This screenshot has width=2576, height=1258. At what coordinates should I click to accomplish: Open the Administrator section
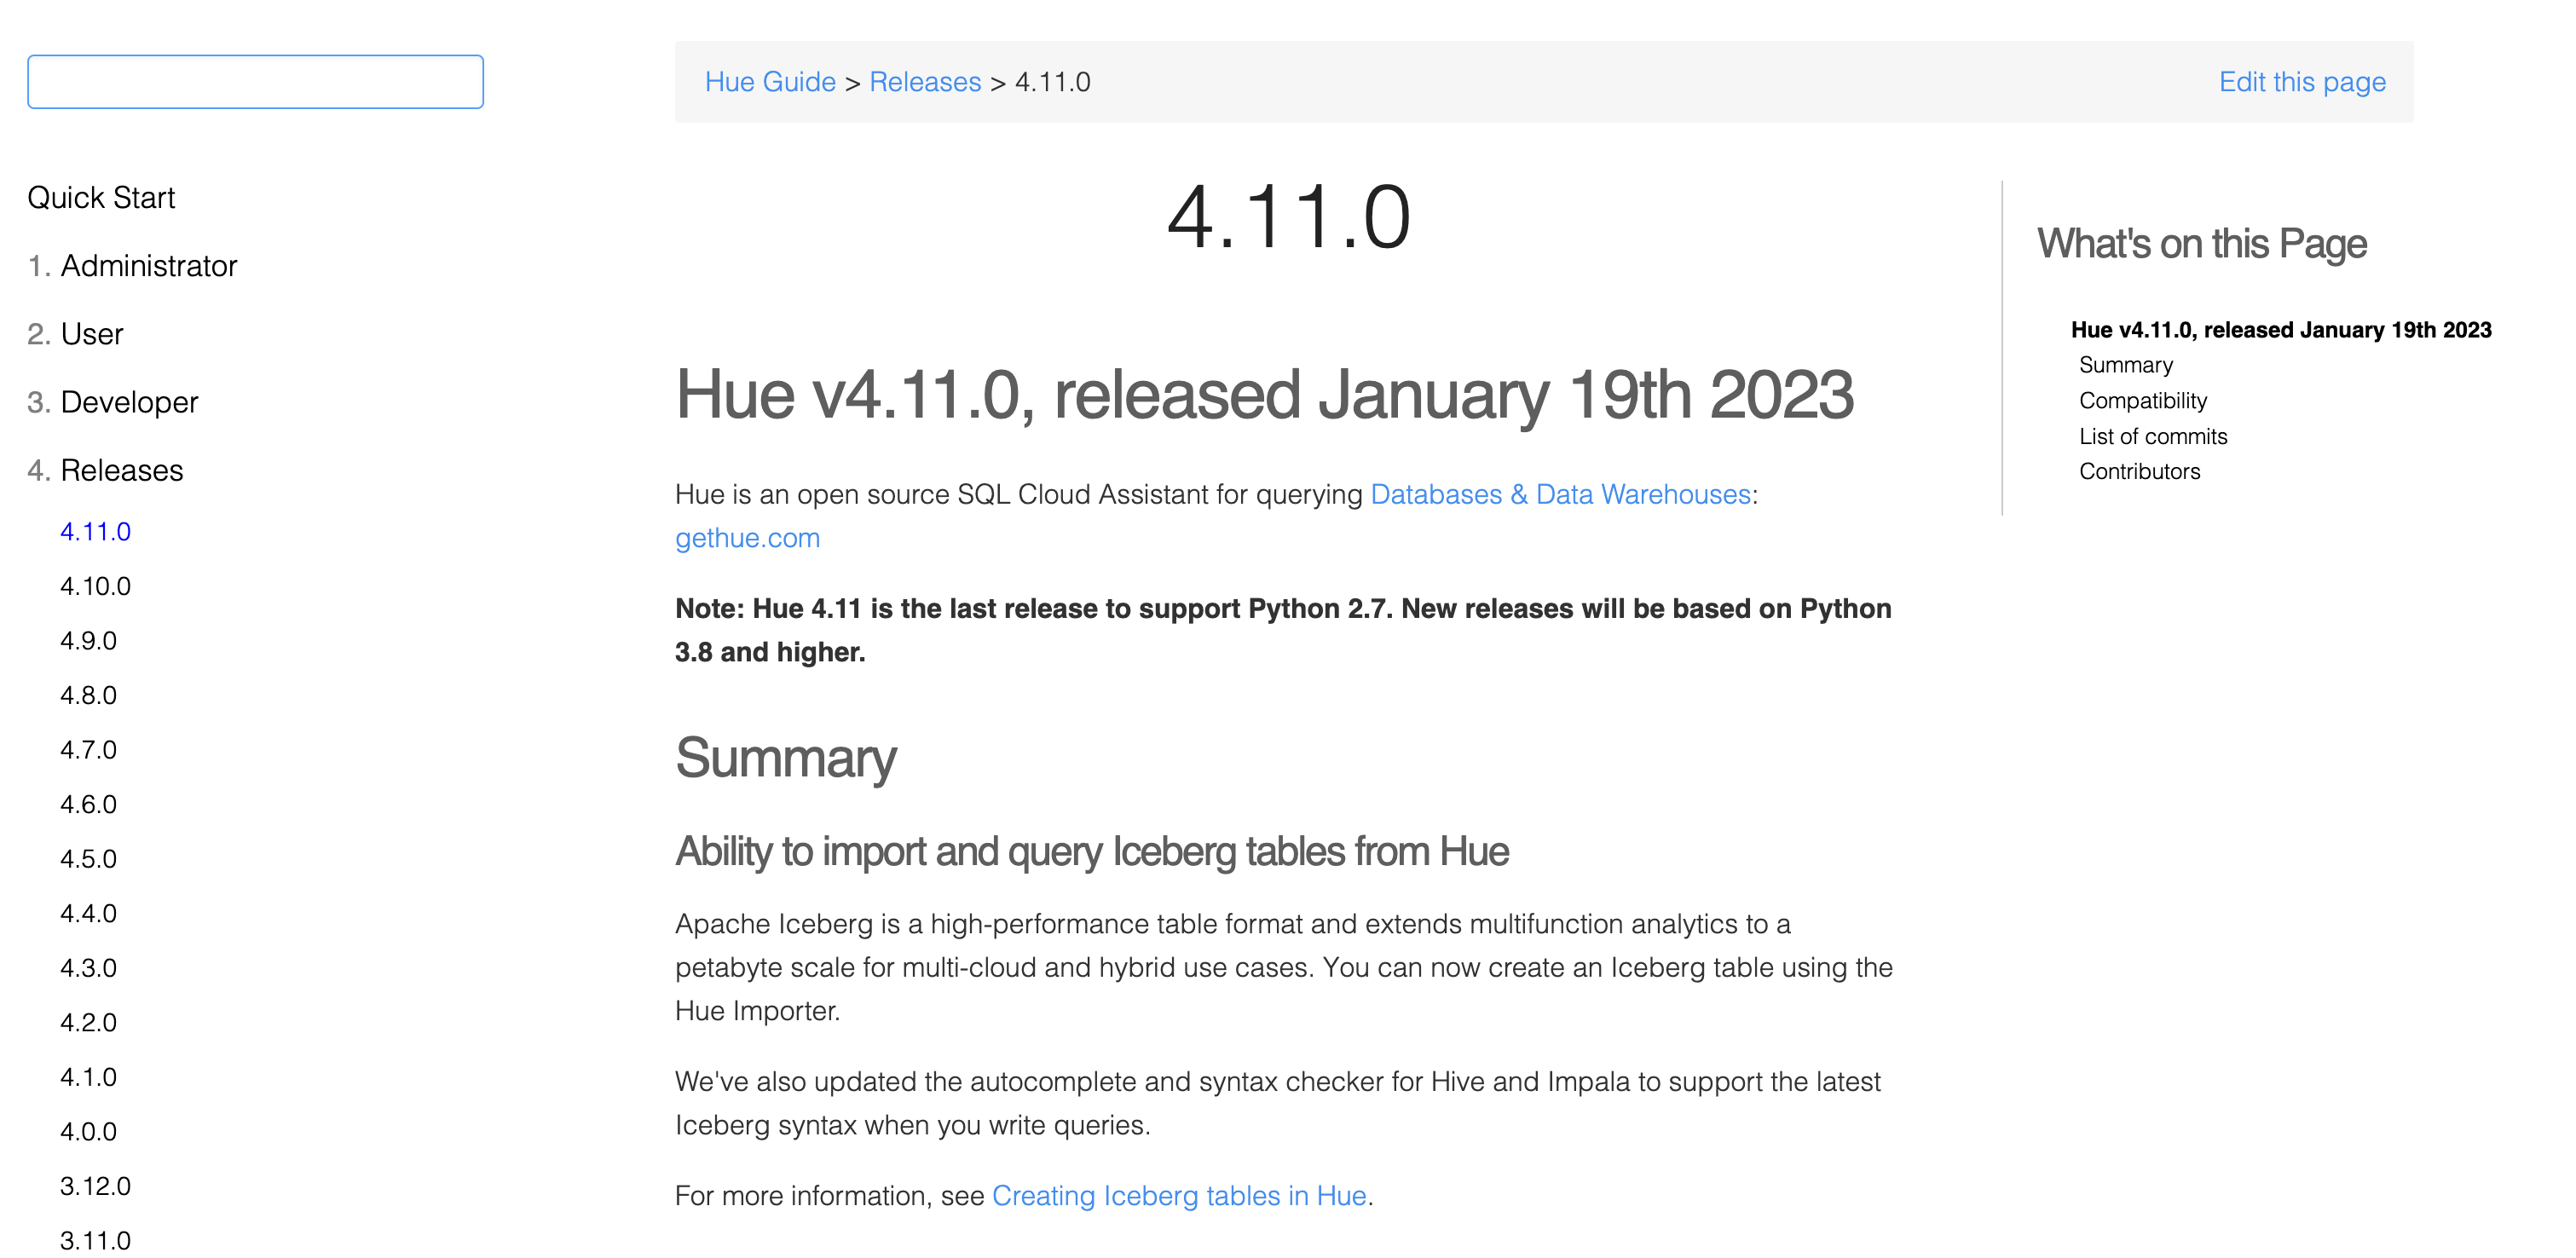click(x=148, y=266)
